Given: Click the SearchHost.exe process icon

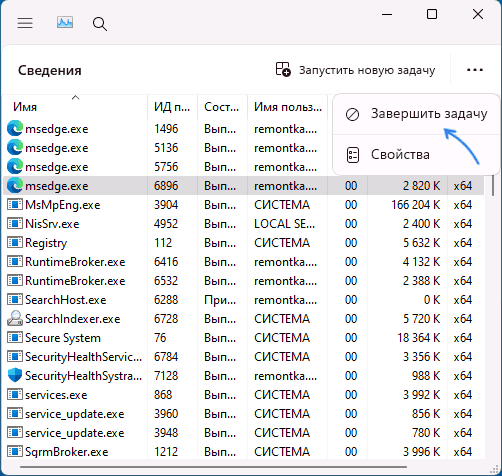Looking at the screenshot, I should click(x=15, y=300).
